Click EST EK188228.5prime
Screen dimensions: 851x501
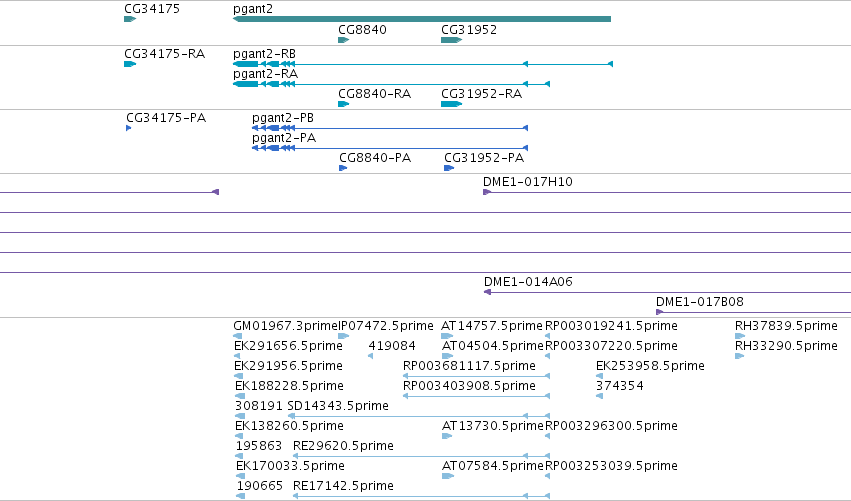289,386
